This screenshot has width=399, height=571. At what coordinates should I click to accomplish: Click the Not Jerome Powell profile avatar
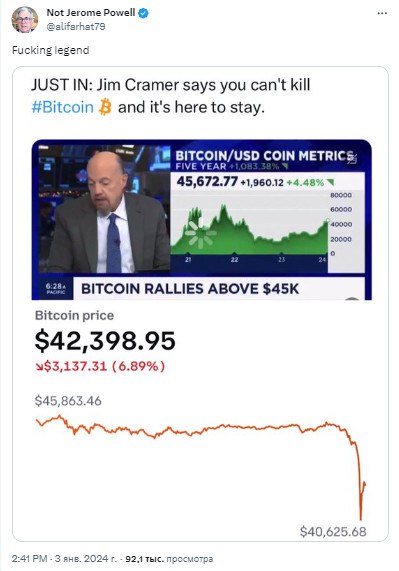(x=25, y=20)
